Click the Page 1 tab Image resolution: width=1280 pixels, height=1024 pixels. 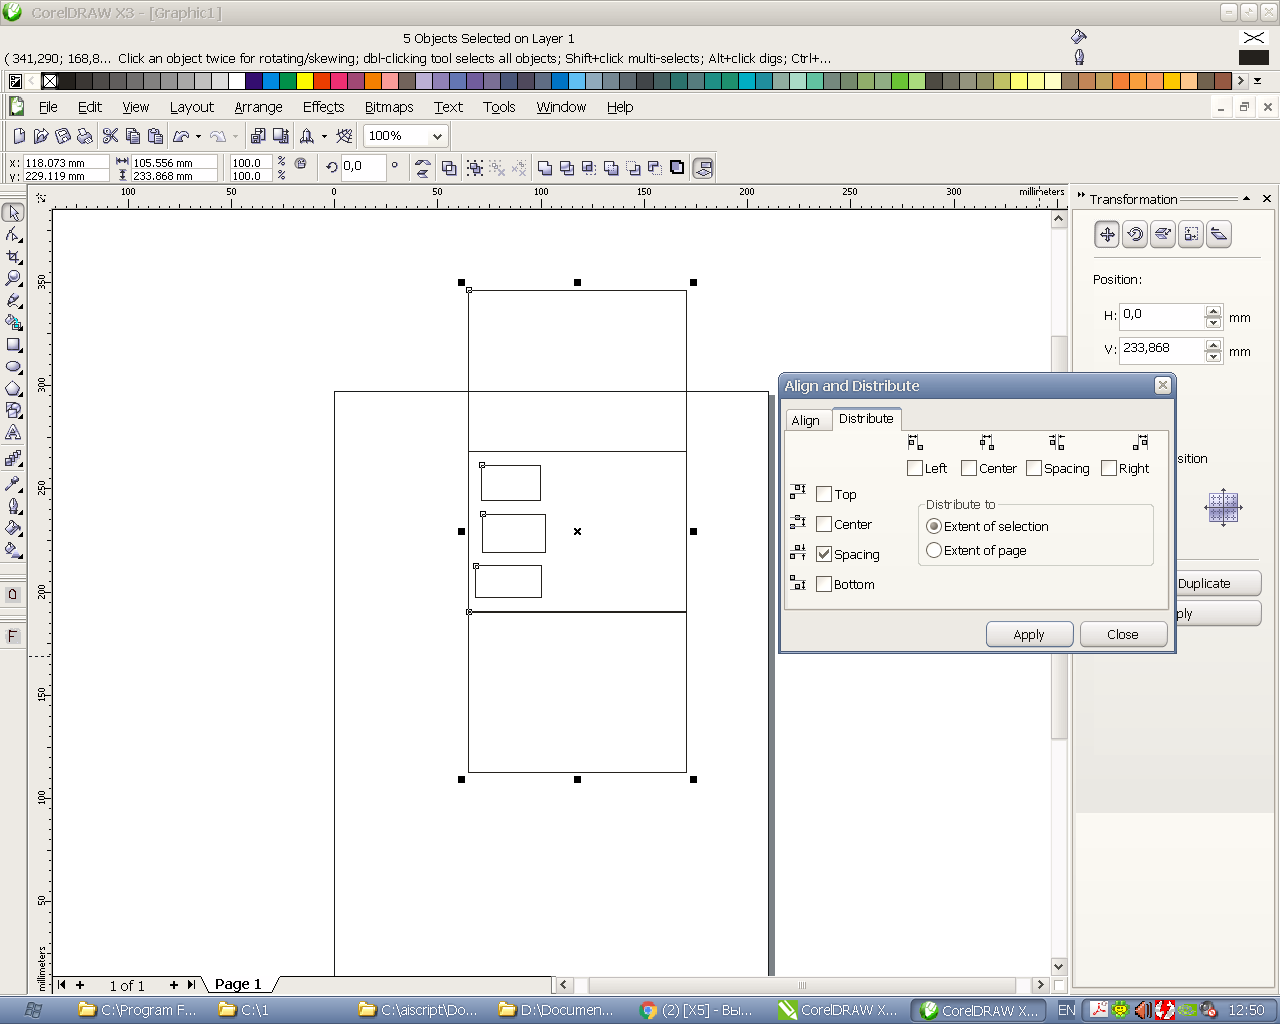tap(238, 984)
